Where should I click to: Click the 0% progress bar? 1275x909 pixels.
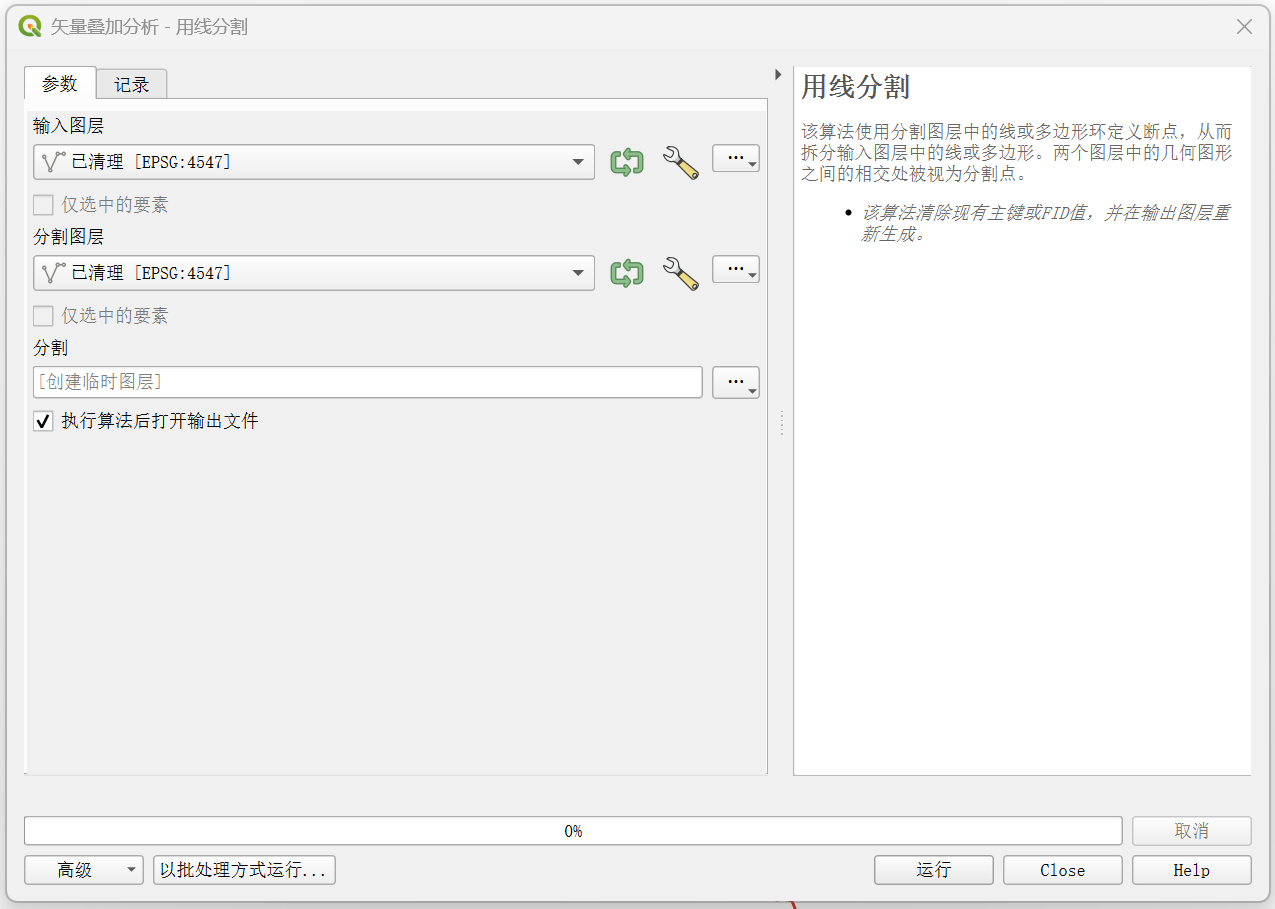(x=572, y=831)
